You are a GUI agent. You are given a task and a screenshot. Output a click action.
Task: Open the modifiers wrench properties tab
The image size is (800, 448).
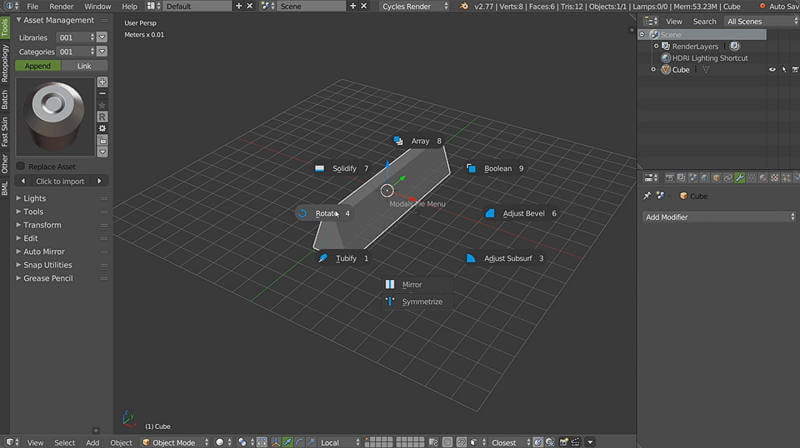pyautogui.click(x=740, y=178)
